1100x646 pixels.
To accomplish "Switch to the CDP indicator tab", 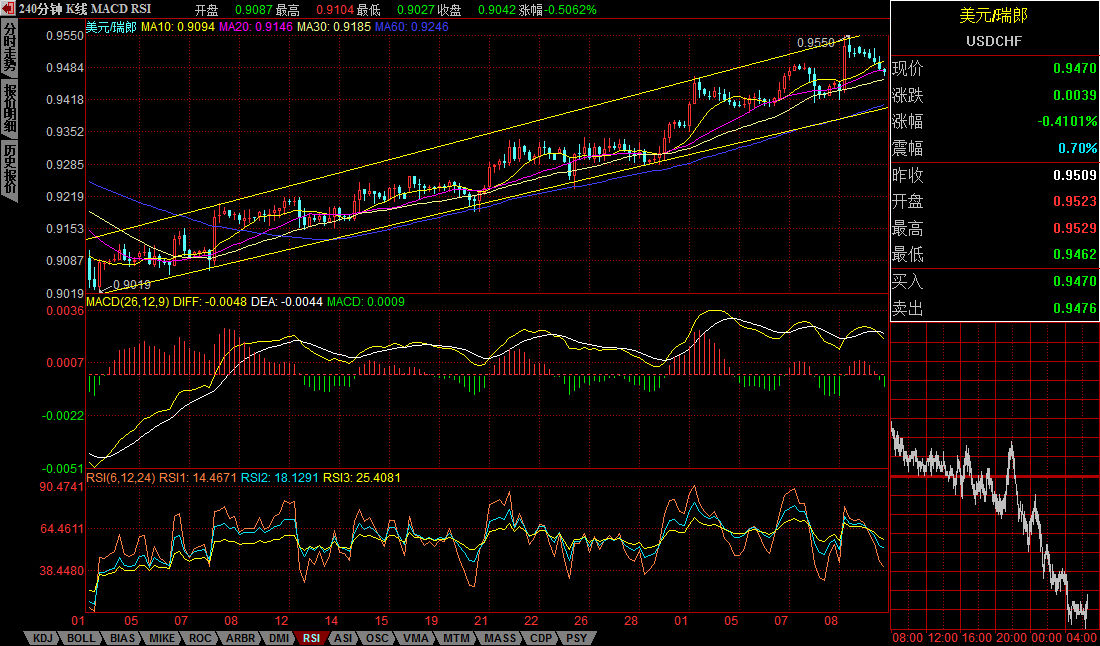I will 540,638.
